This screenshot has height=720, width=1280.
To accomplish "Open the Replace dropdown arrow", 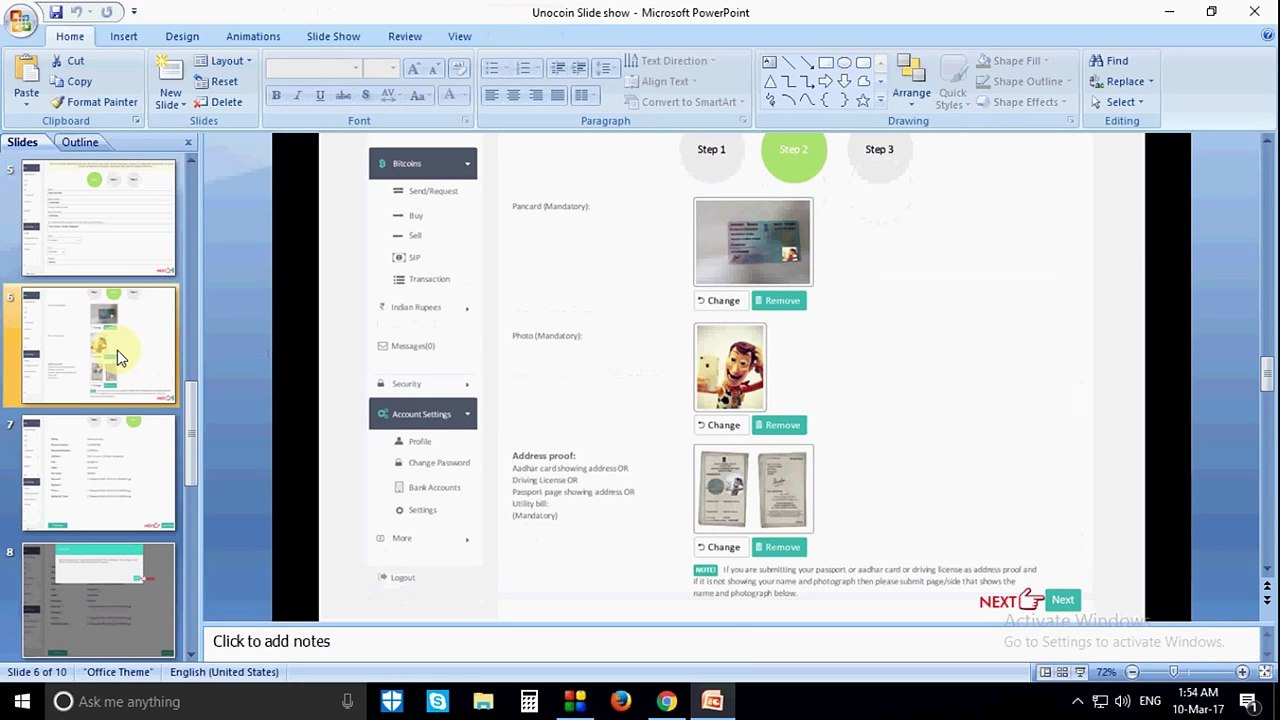I will (x=1151, y=82).
